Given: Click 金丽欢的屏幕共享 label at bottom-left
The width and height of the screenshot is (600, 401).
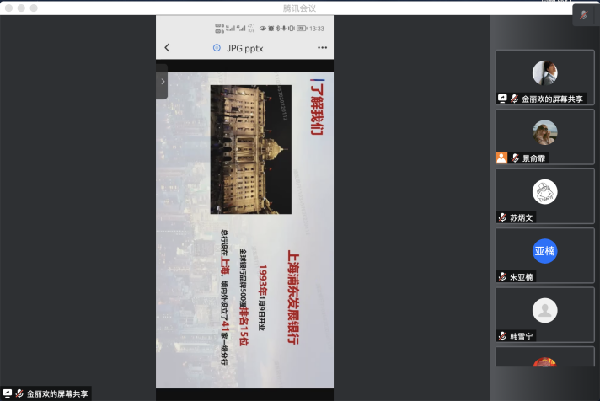Looking at the screenshot, I should 57,394.
